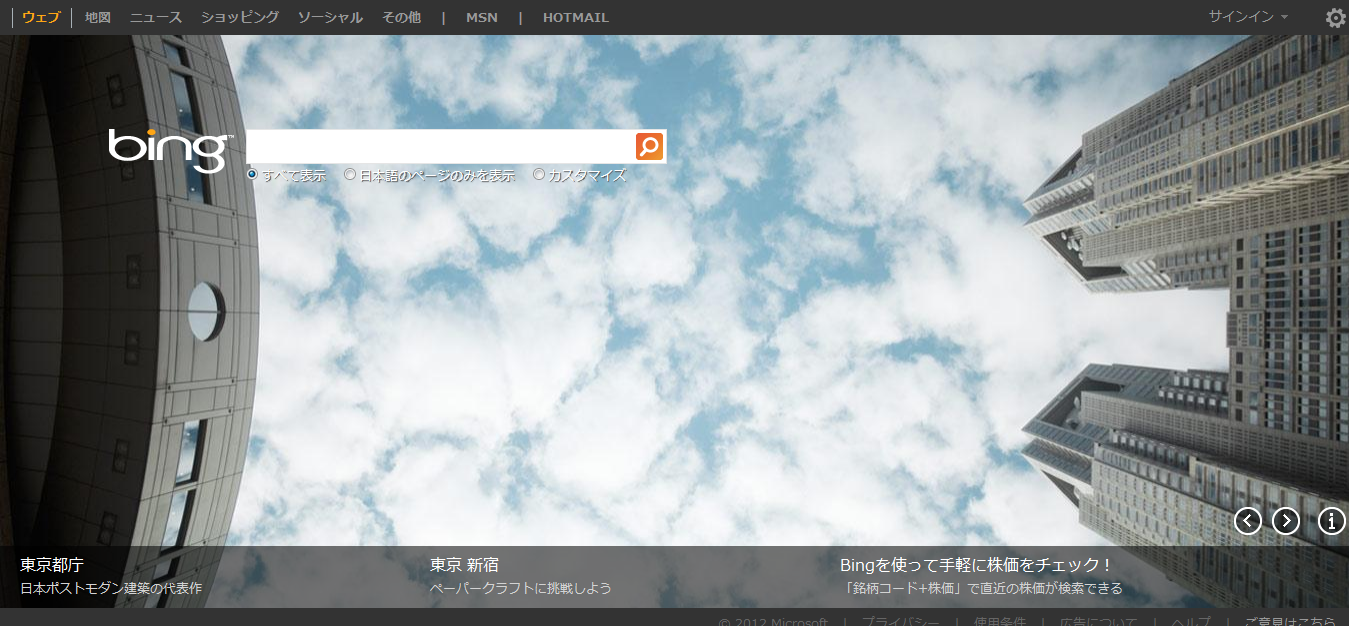Open the settings gear icon
Image resolution: width=1349 pixels, height=626 pixels.
(x=1335, y=18)
